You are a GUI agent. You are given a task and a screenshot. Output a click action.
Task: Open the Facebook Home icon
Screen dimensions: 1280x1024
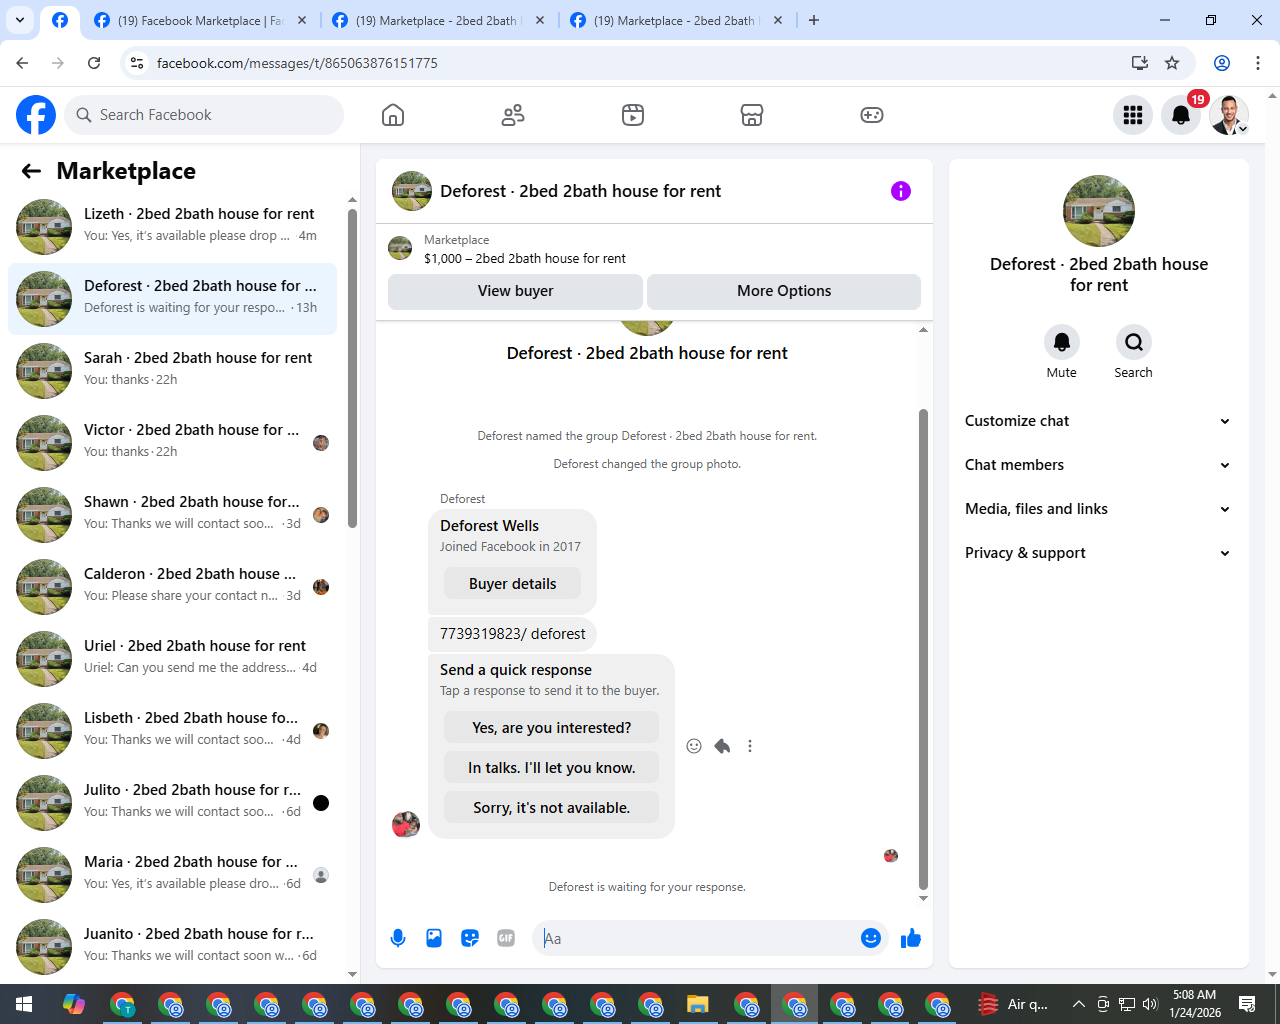(x=393, y=115)
